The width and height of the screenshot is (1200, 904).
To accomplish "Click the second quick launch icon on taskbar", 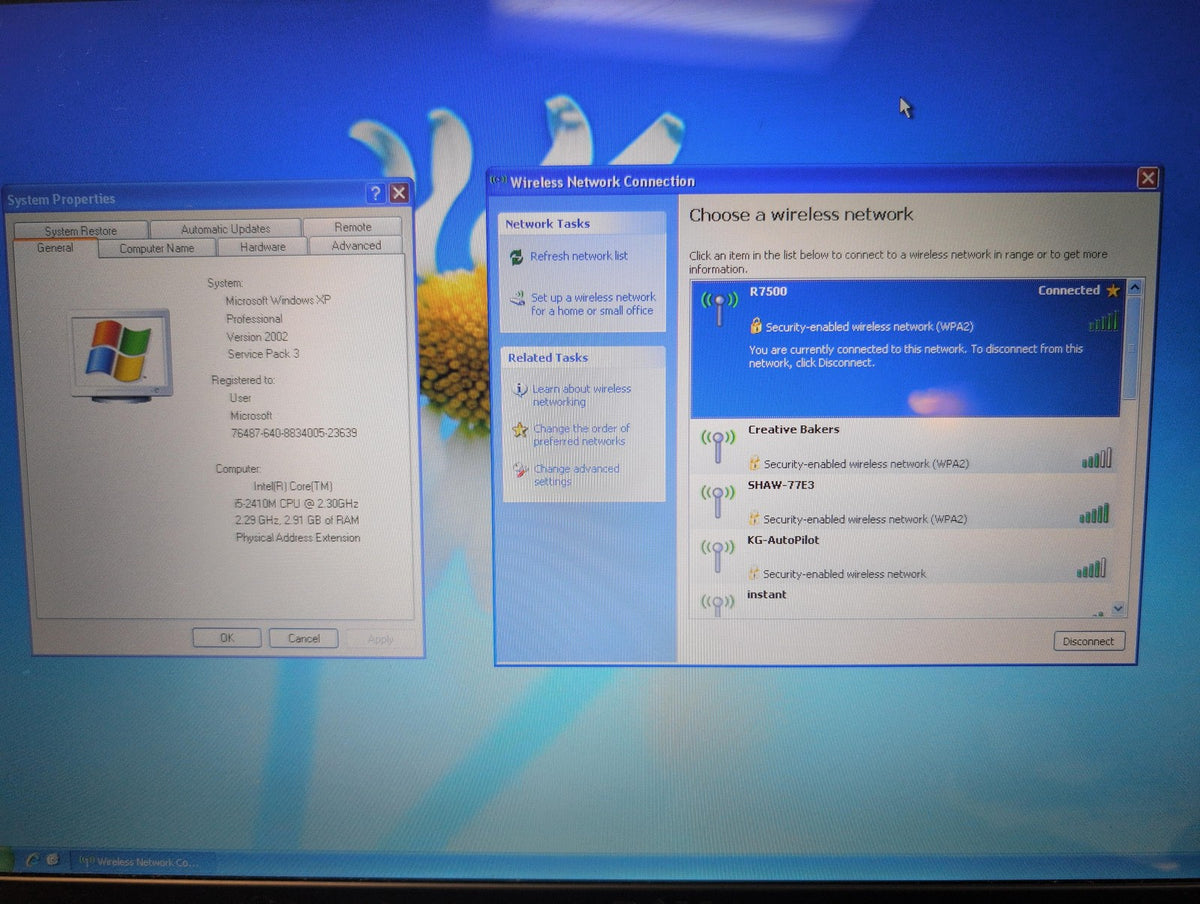I will [52, 859].
